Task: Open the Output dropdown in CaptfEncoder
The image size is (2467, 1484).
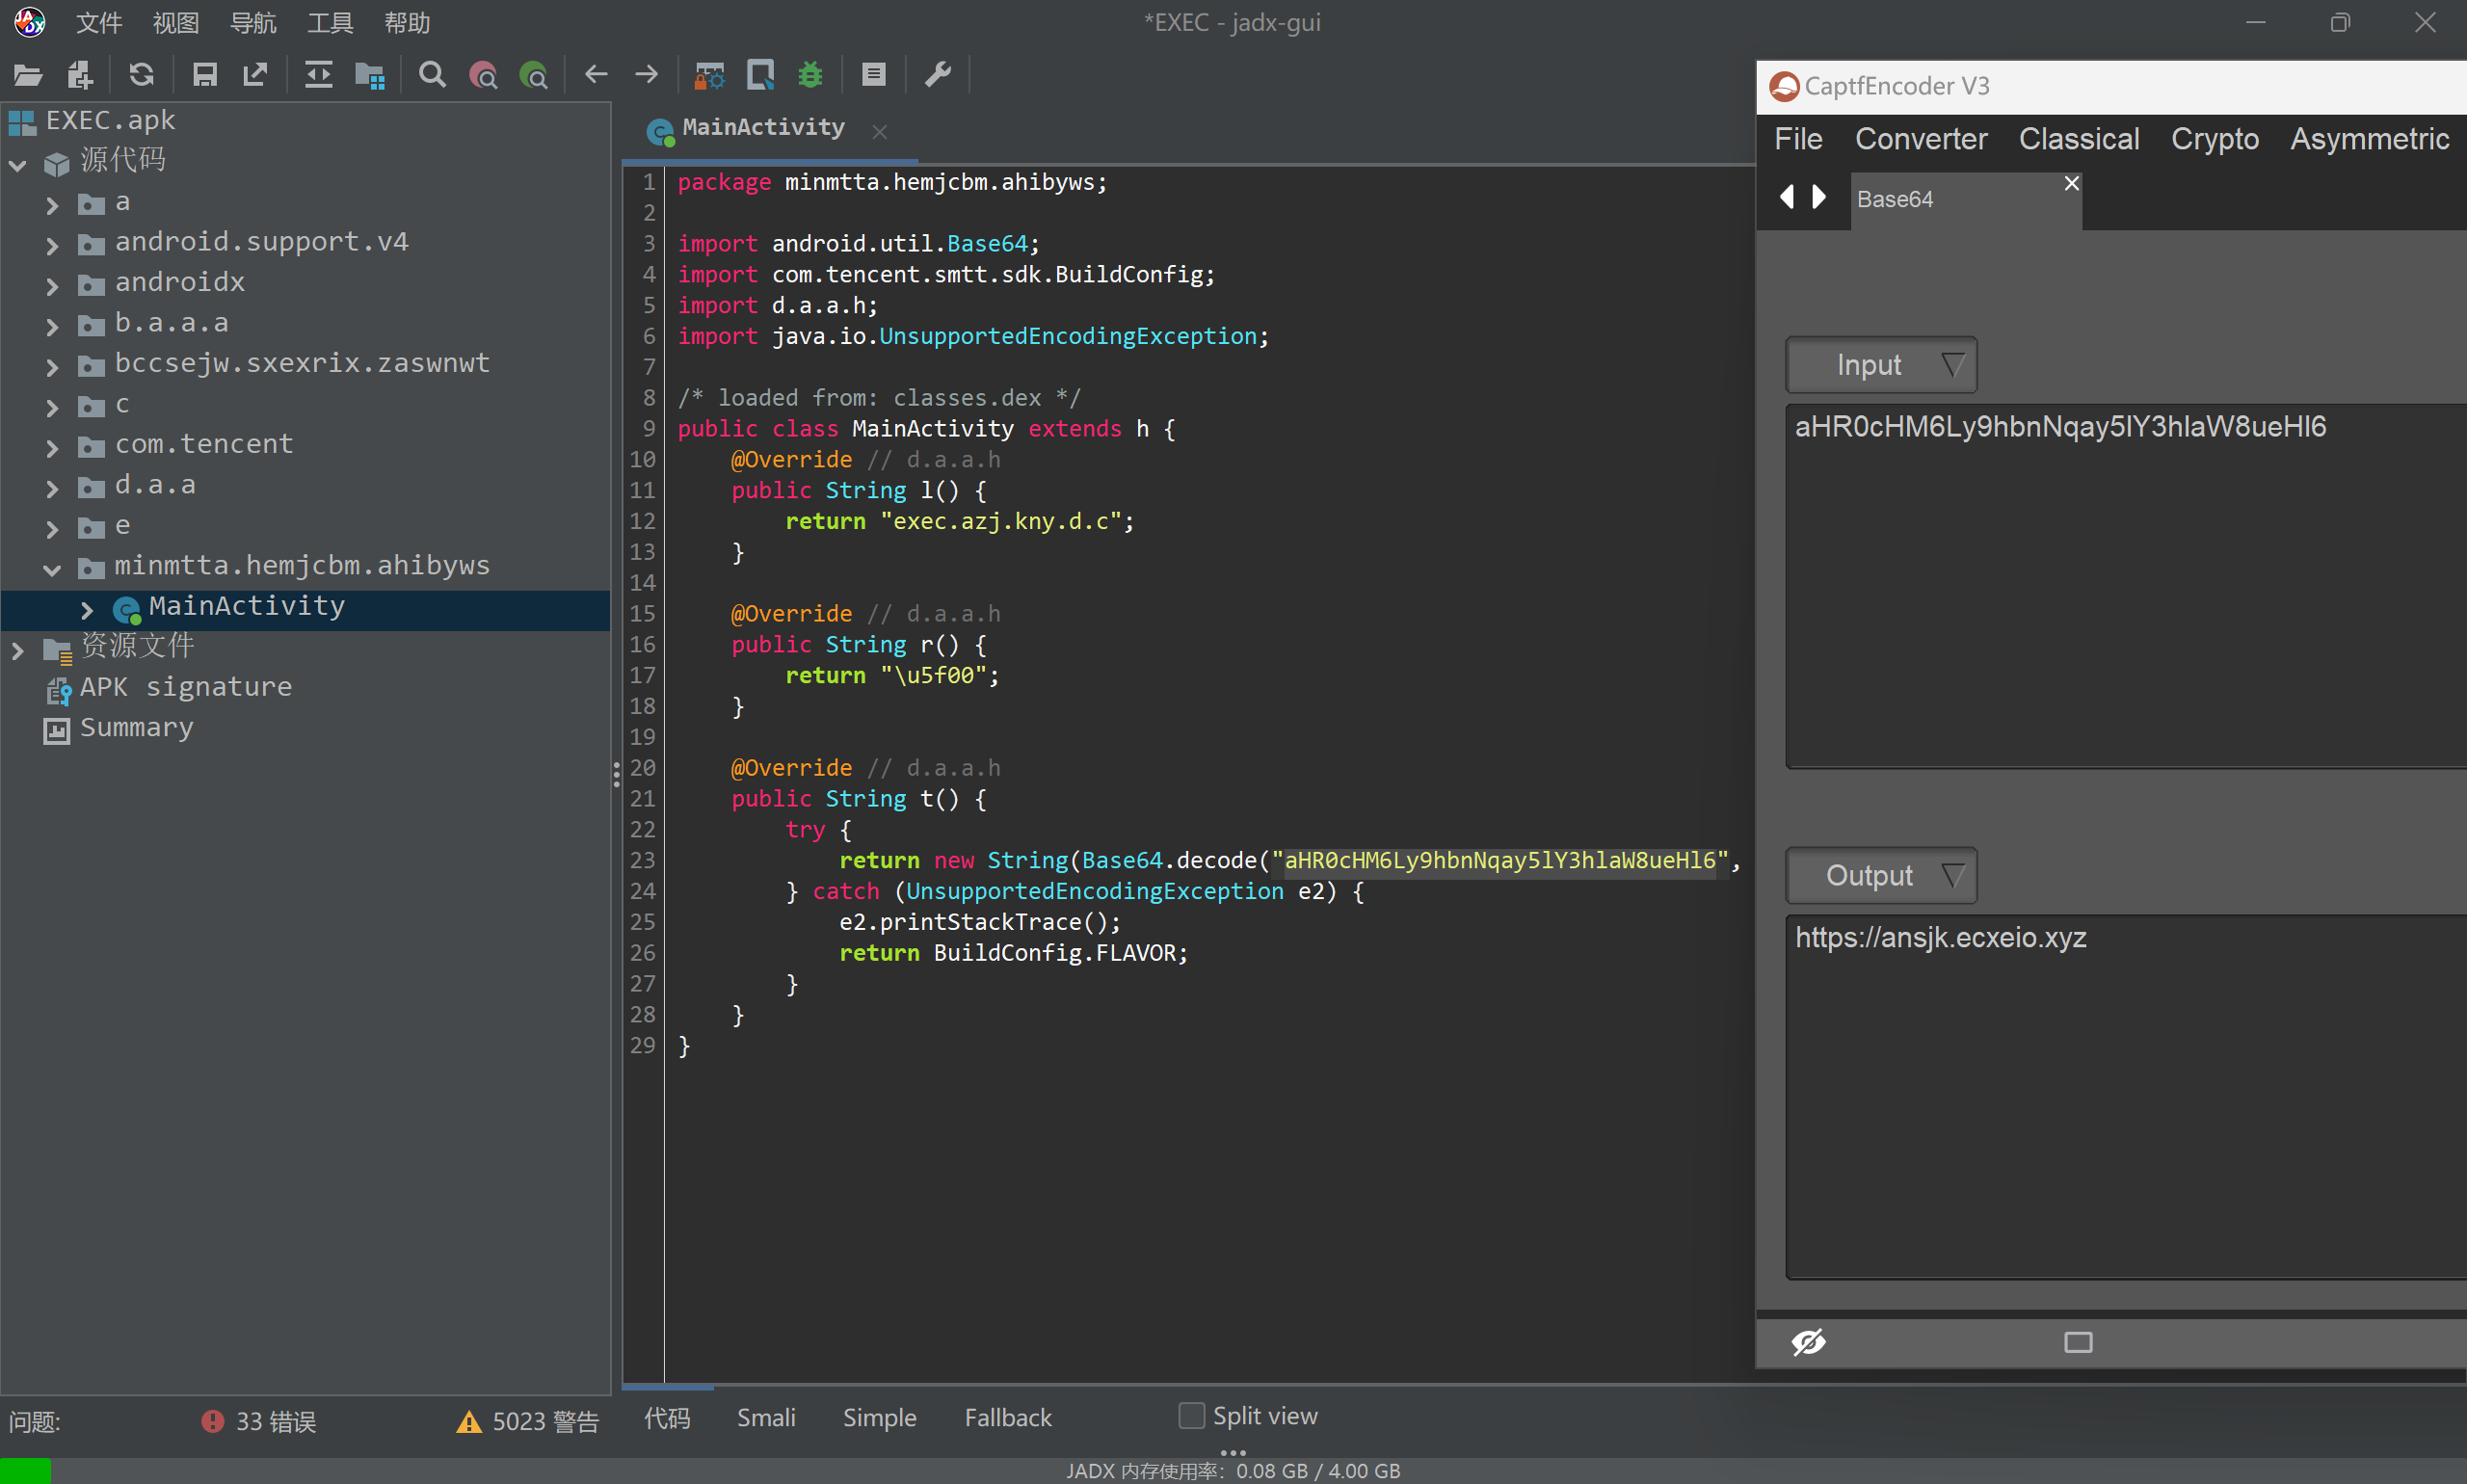Action: [1881, 875]
